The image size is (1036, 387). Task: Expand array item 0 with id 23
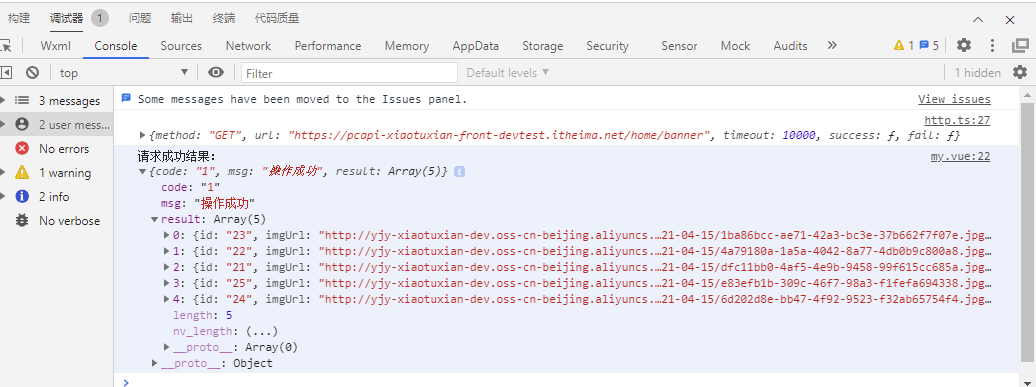pos(166,234)
